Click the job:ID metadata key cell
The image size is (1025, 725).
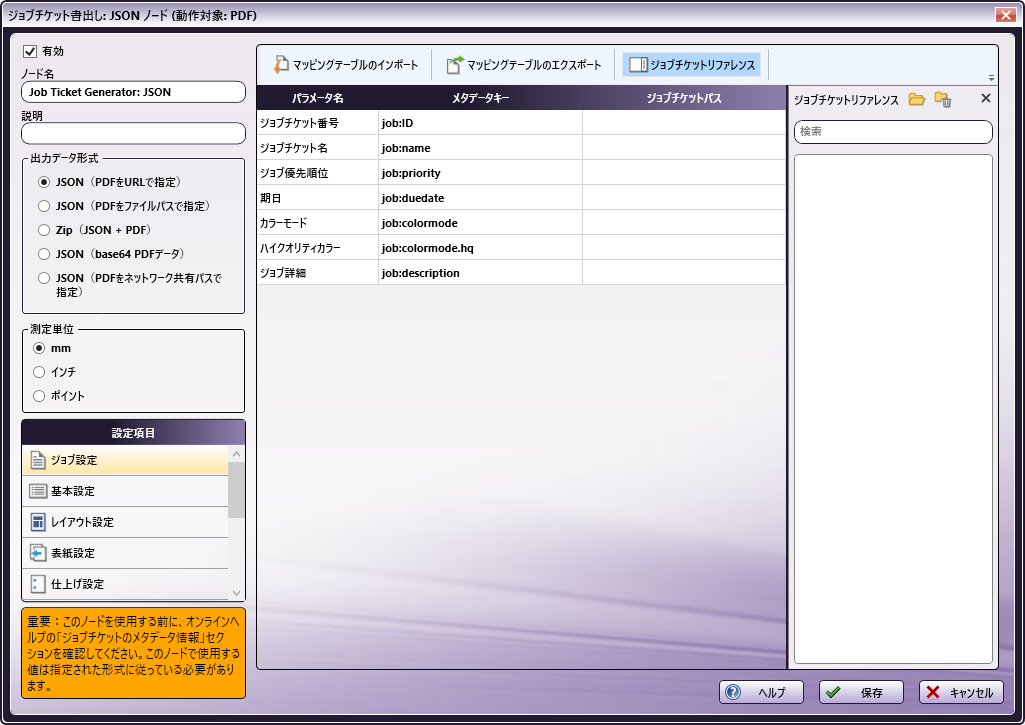(480, 123)
